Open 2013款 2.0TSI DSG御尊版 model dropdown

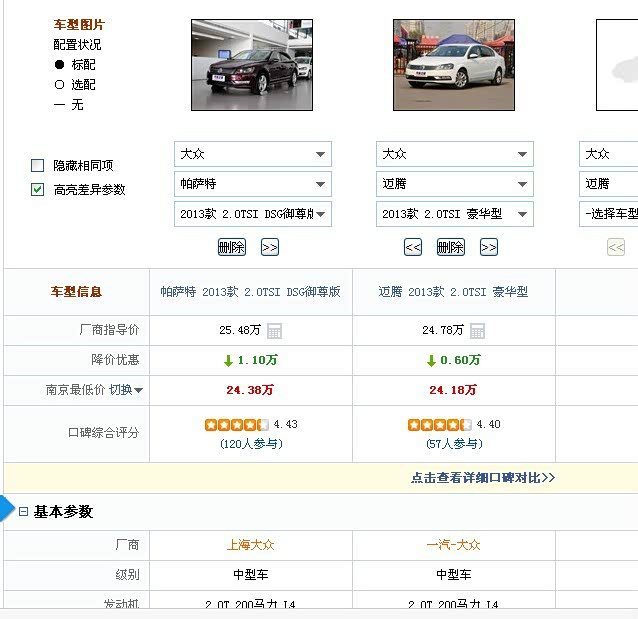pos(253,214)
